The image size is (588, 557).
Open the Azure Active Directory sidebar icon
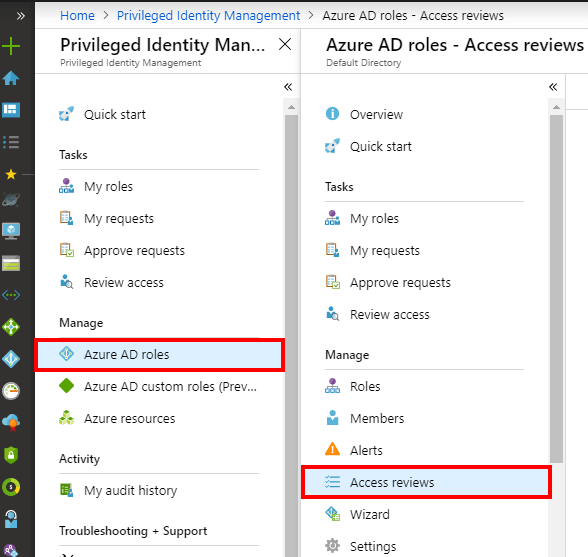(x=11, y=359)
